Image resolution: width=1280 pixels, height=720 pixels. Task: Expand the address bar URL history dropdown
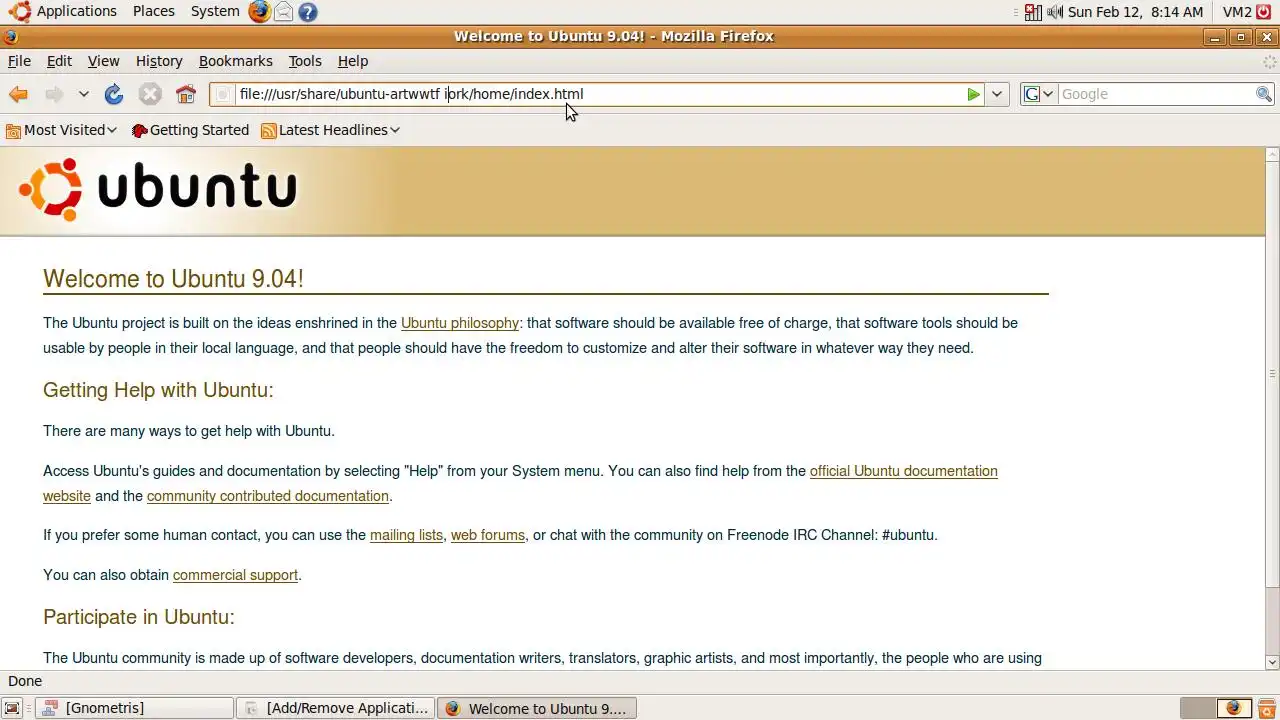tap(997, 94)
